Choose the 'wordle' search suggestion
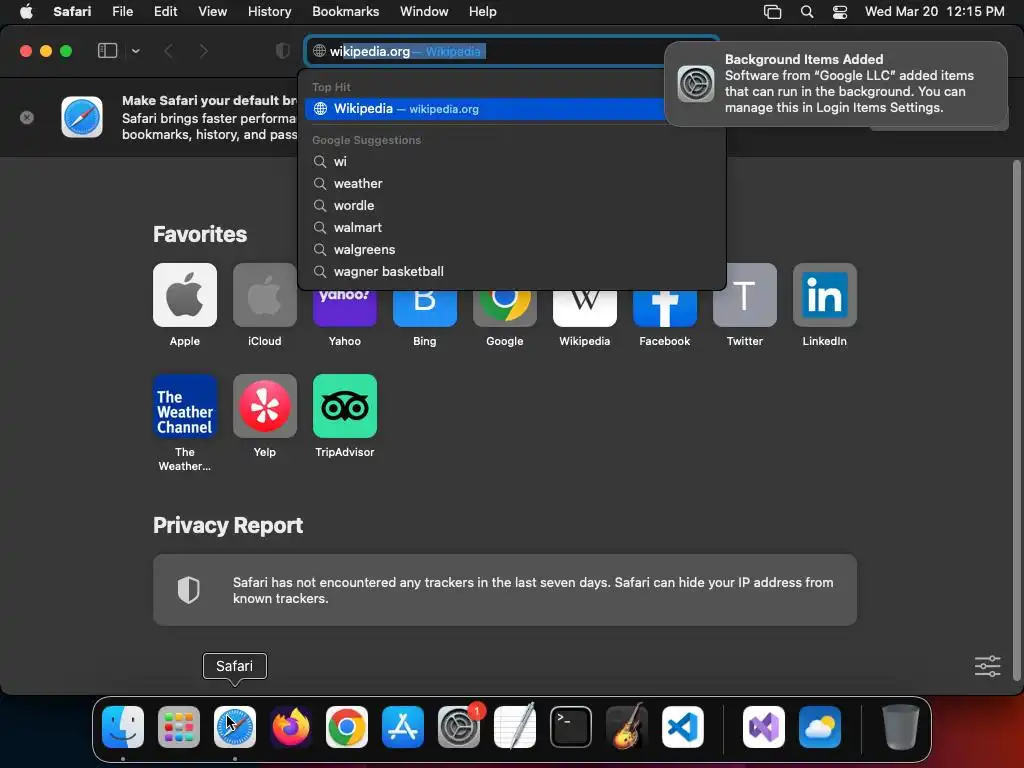 (x=513, y=206)
